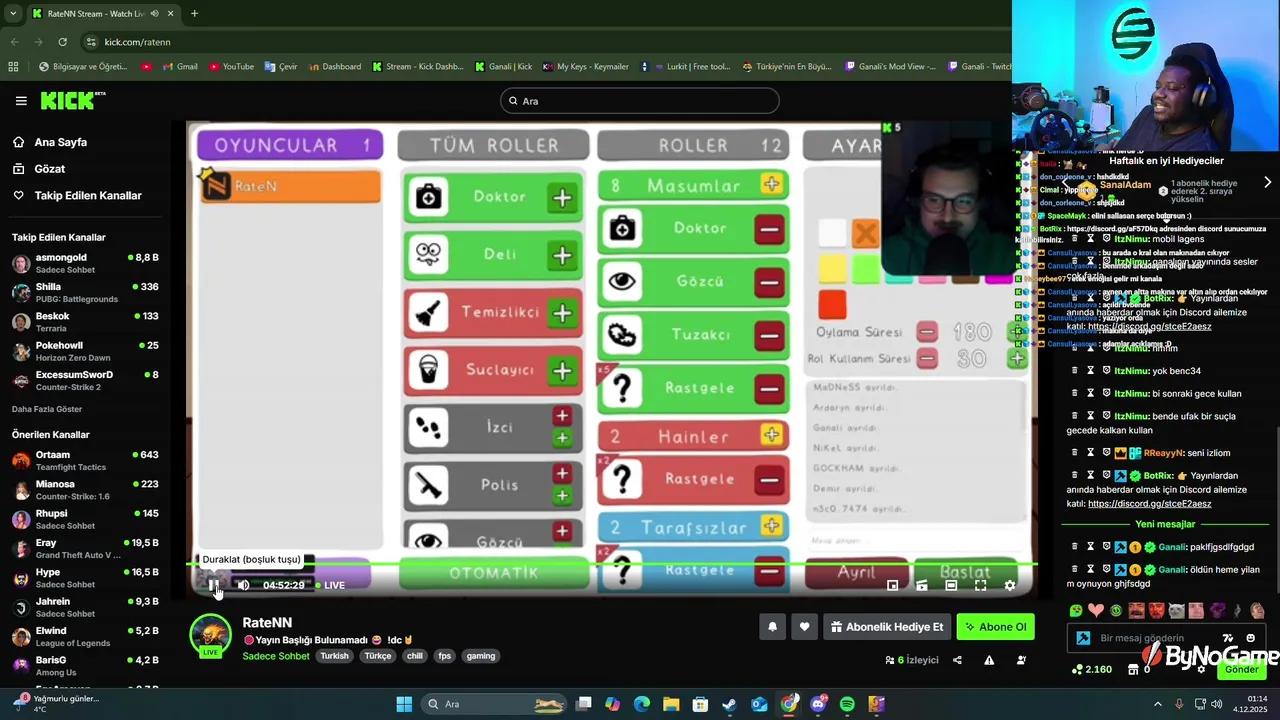Image resolution: width=1280 pixels, height=720 pixels.
Task: Timeout Ganali on 'paklfjgsdlfgdgd' message hourglass
Action: 1091,547
